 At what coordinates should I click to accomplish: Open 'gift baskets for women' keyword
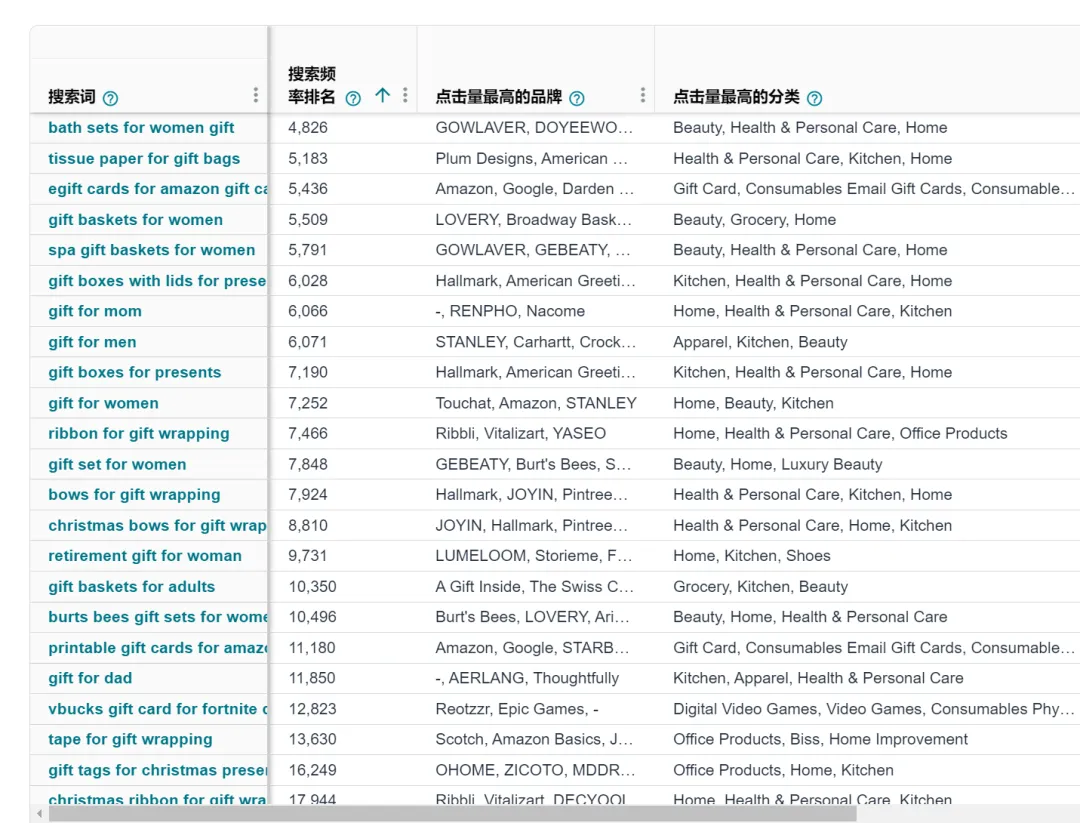point(136,220)
